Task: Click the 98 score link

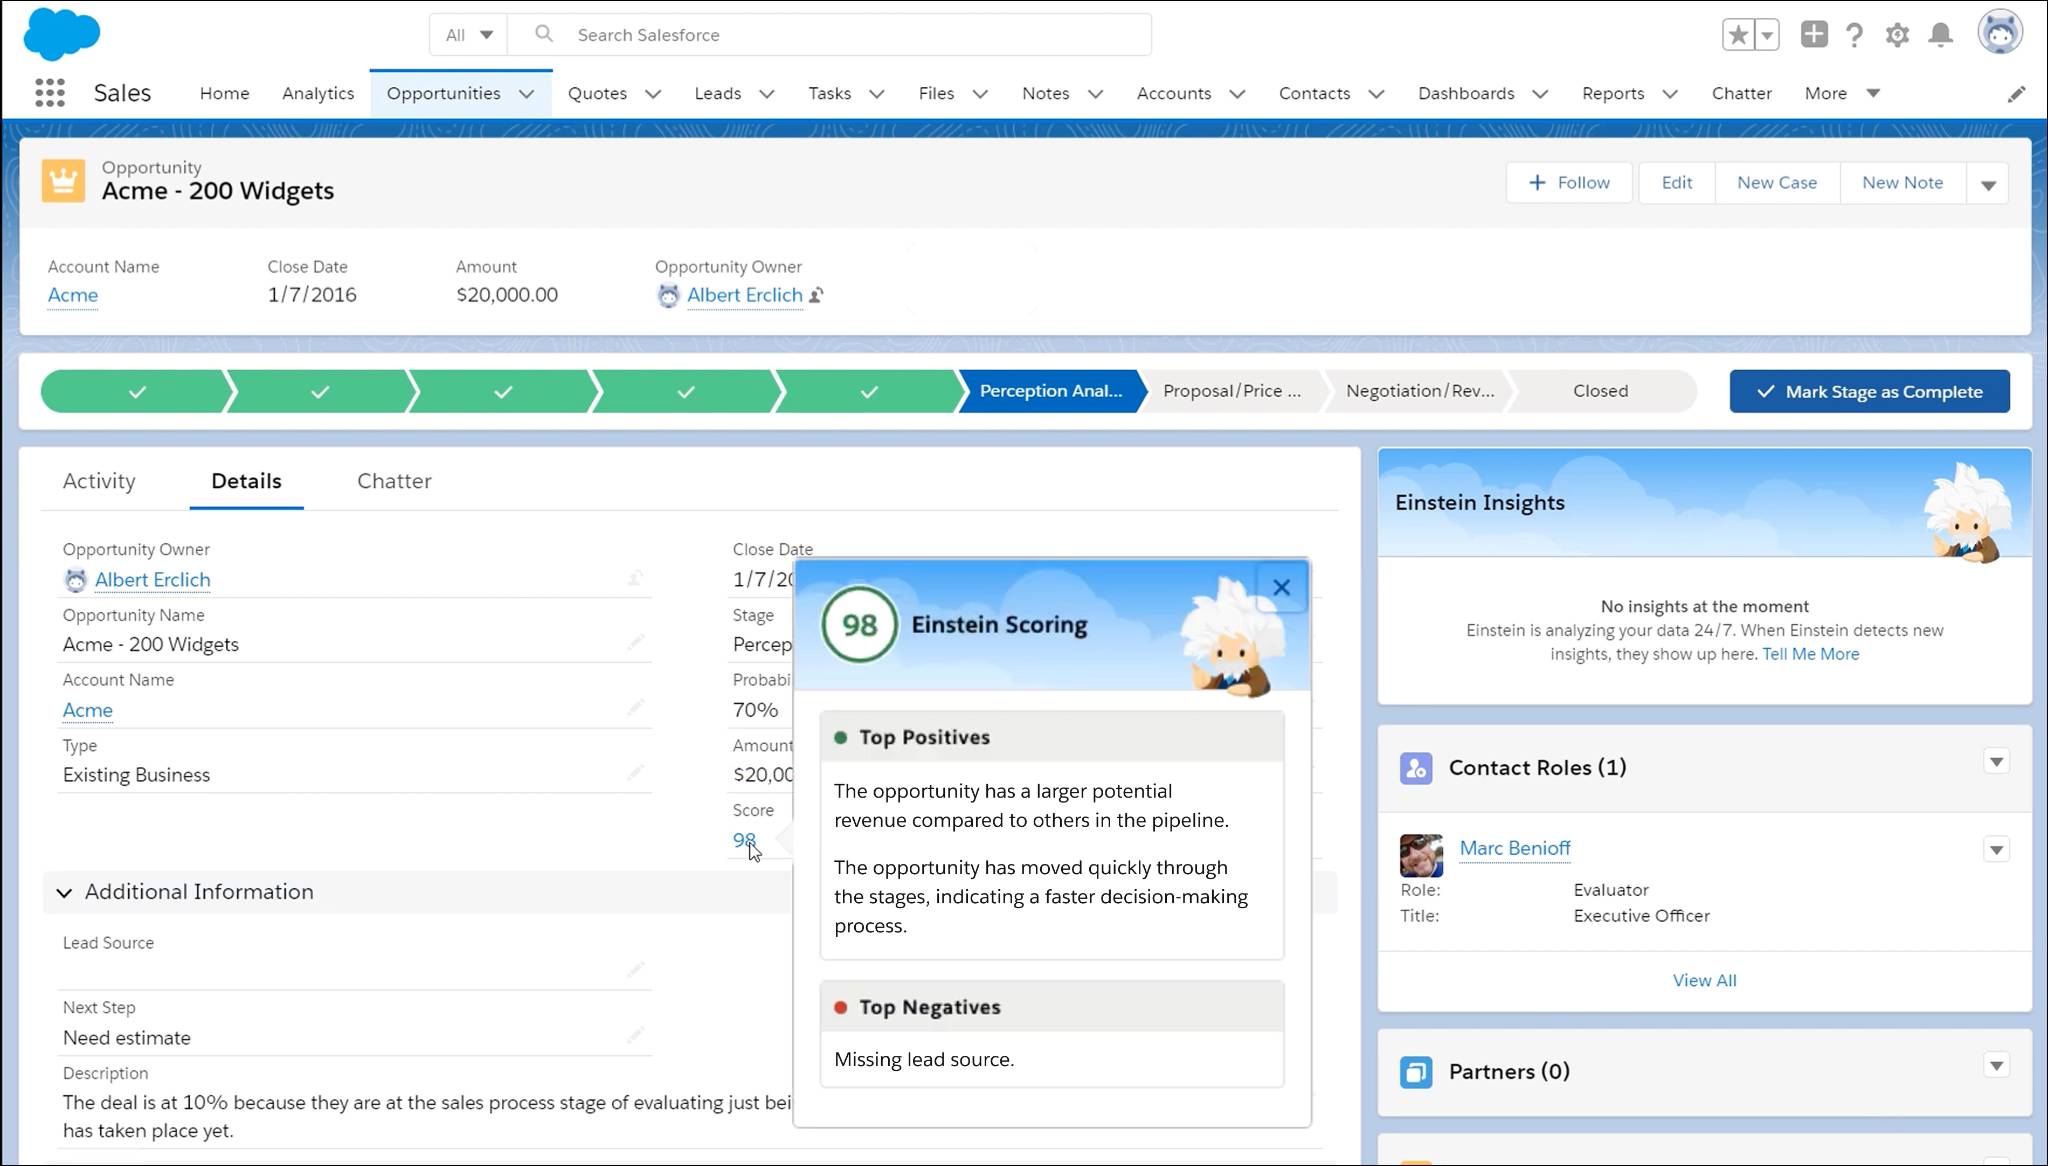Action: [x=744, y=840]
